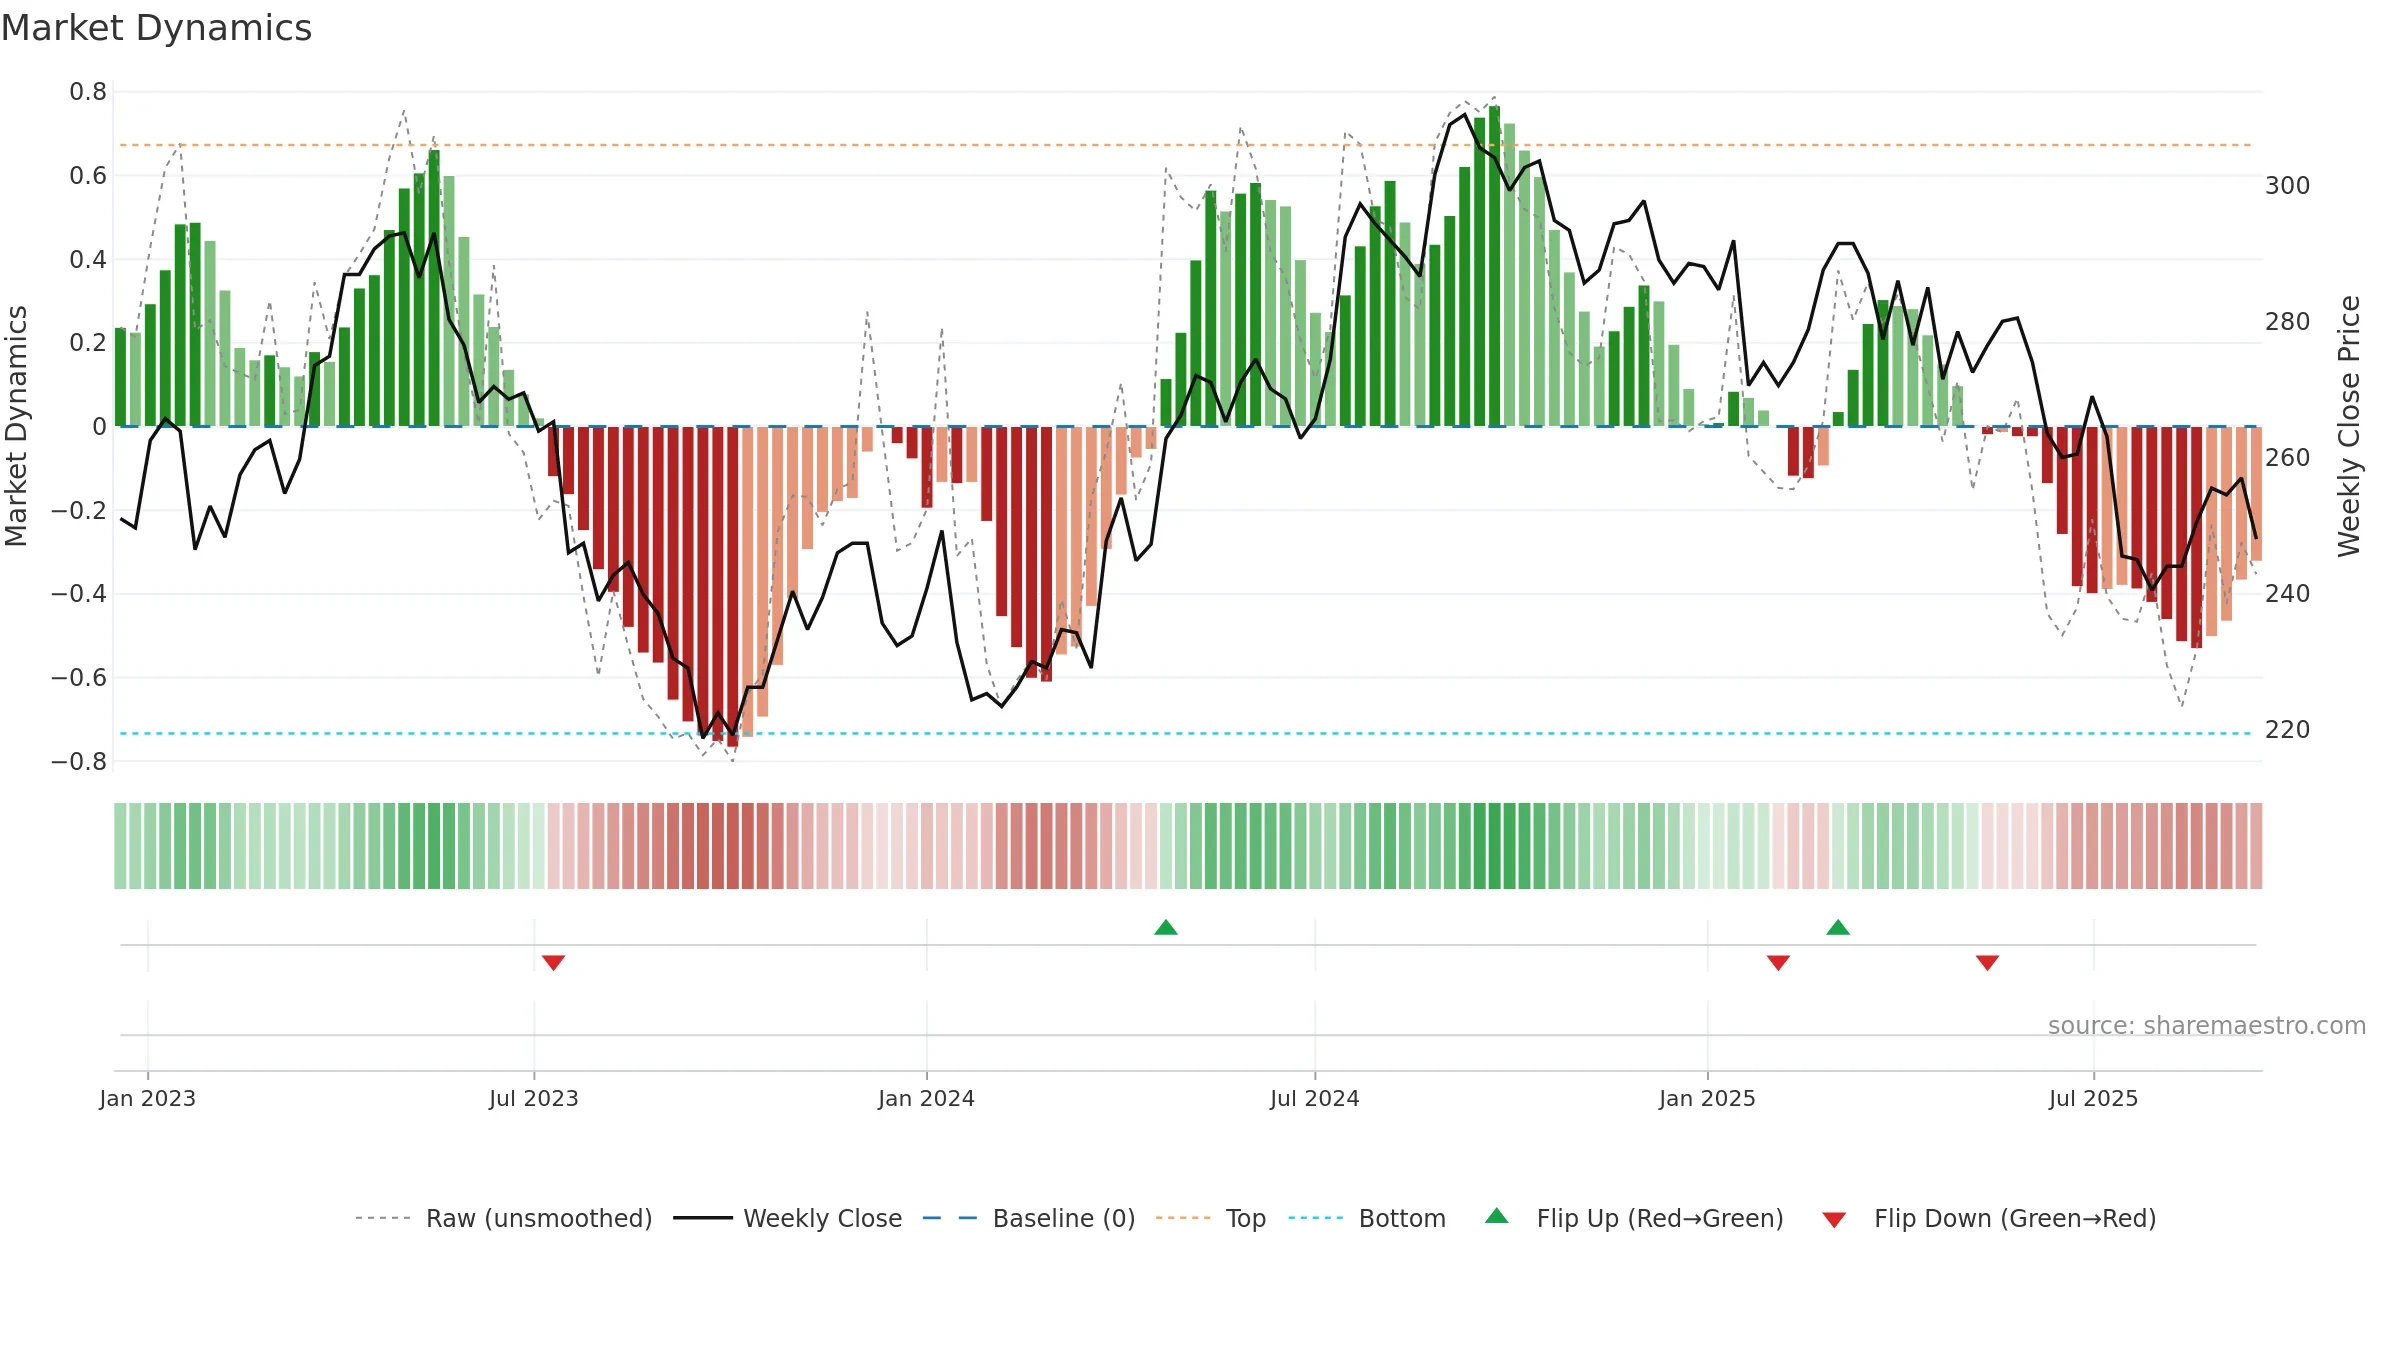
Task: Click the 280 price axis tick
Action: (2288, 322)
